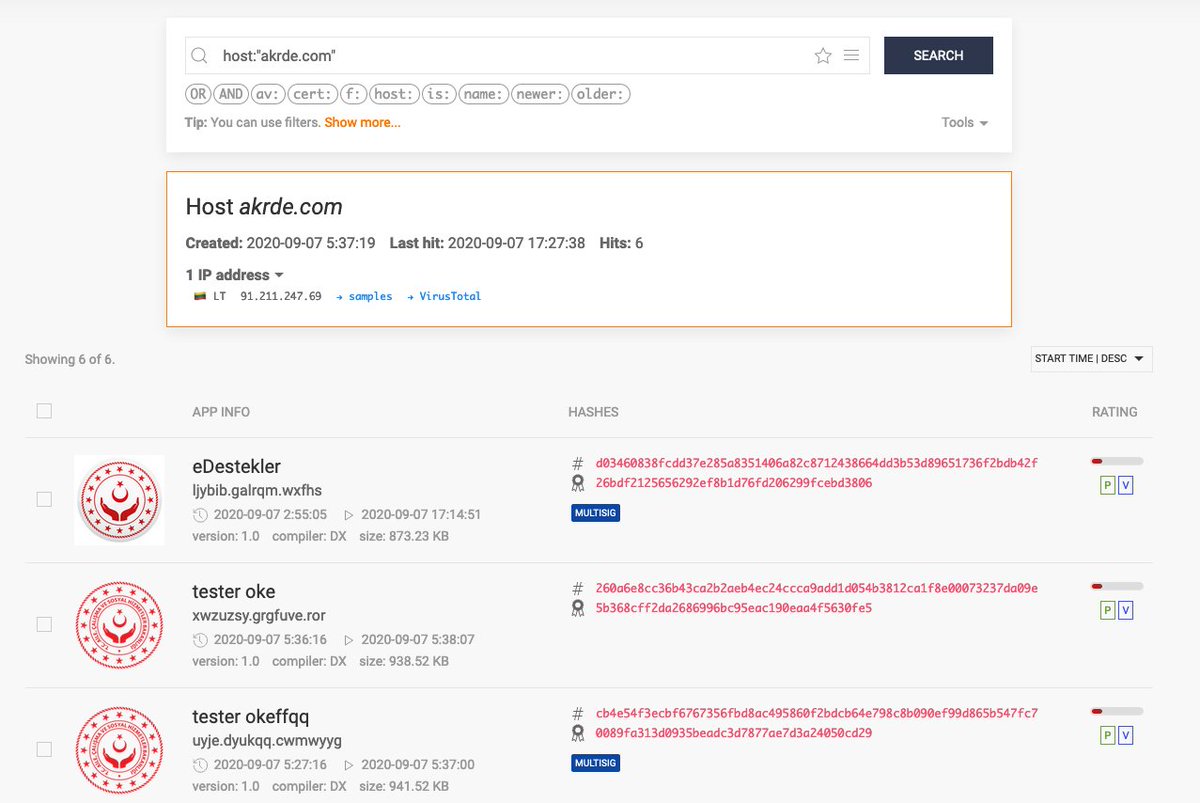Add the name: filter chip
The height and width of the screenshot is (803, 1200).
click(x=484, y=94)
